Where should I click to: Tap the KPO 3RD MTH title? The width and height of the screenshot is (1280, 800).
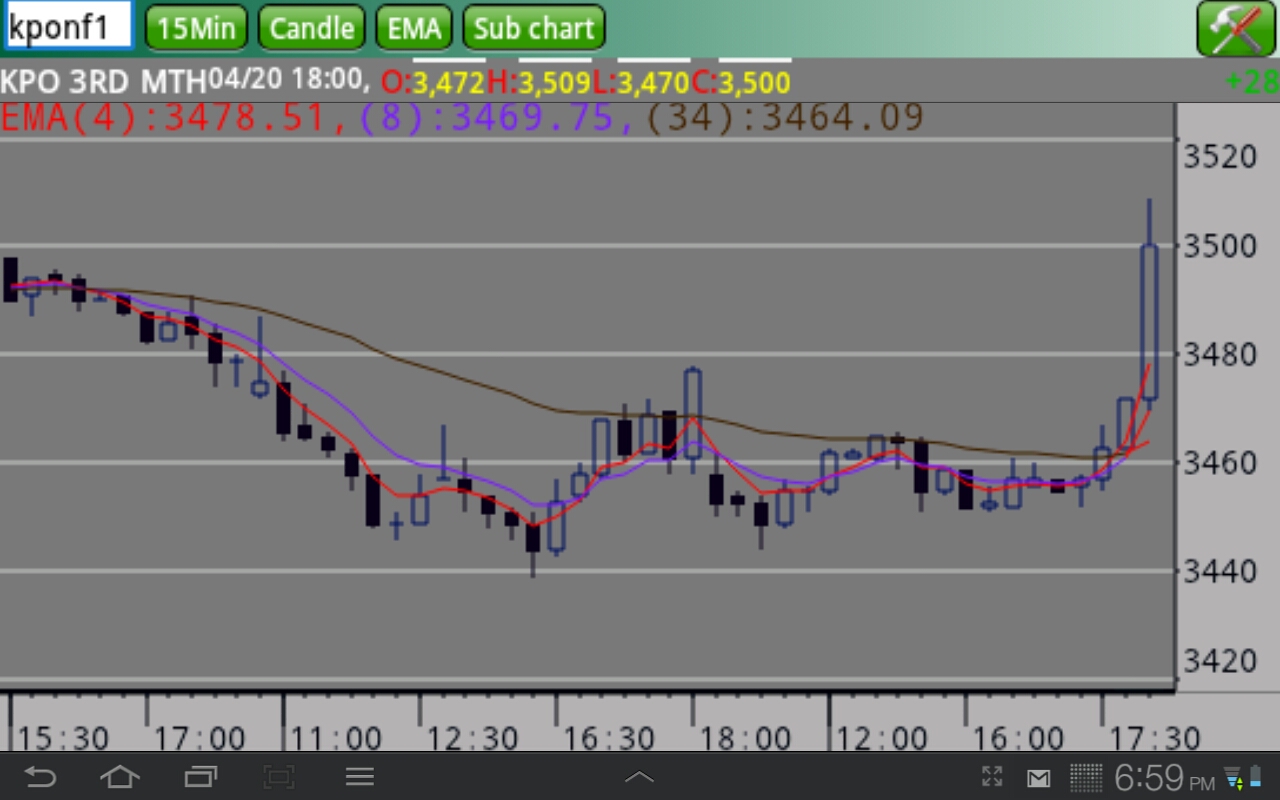pyautogui.click(x=103, y=81)
